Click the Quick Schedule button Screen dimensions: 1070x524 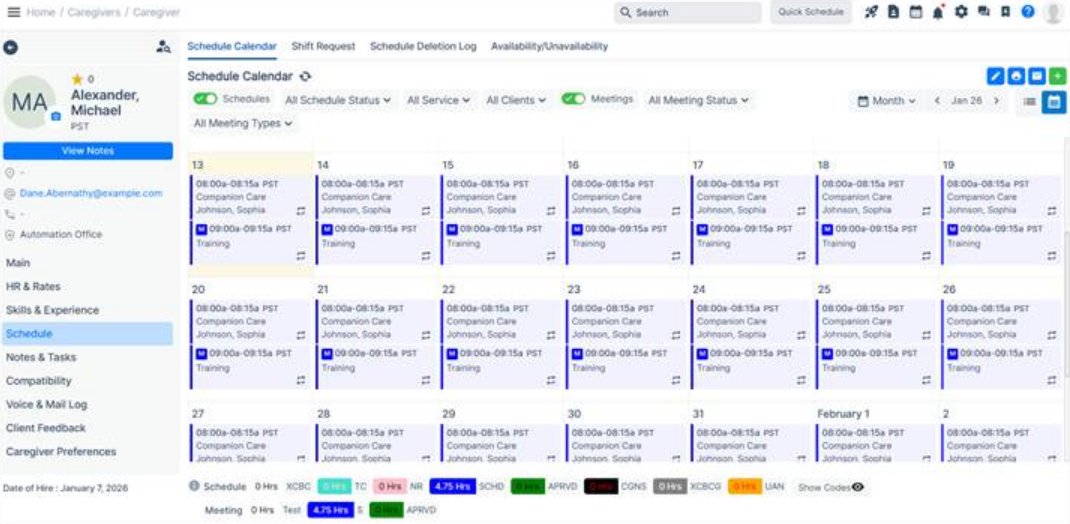[811, 12]
